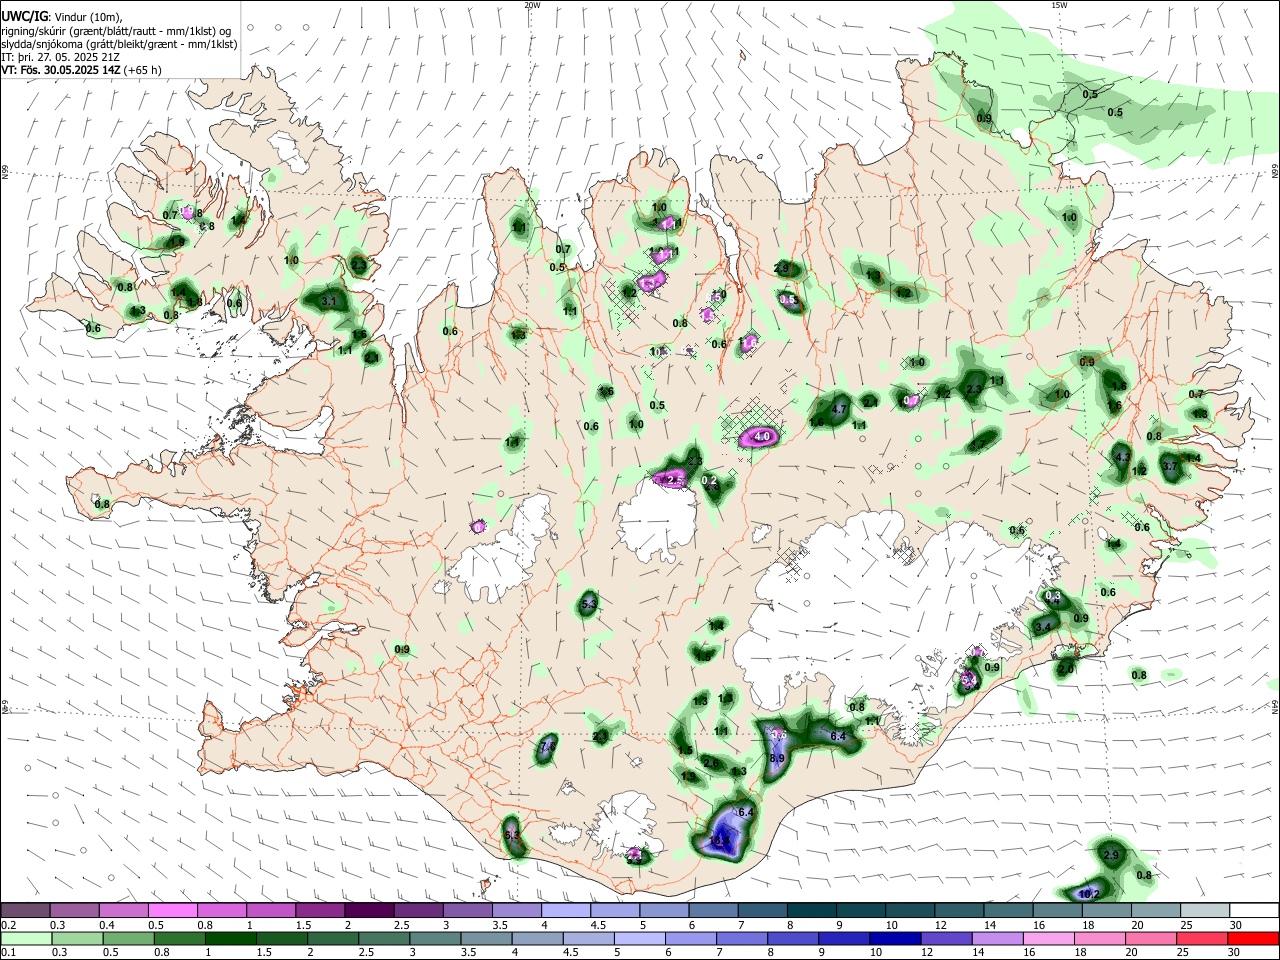Click upper legend swatch starting at 0.2
Screen dimensions: 1280x960
coord(25,910)
